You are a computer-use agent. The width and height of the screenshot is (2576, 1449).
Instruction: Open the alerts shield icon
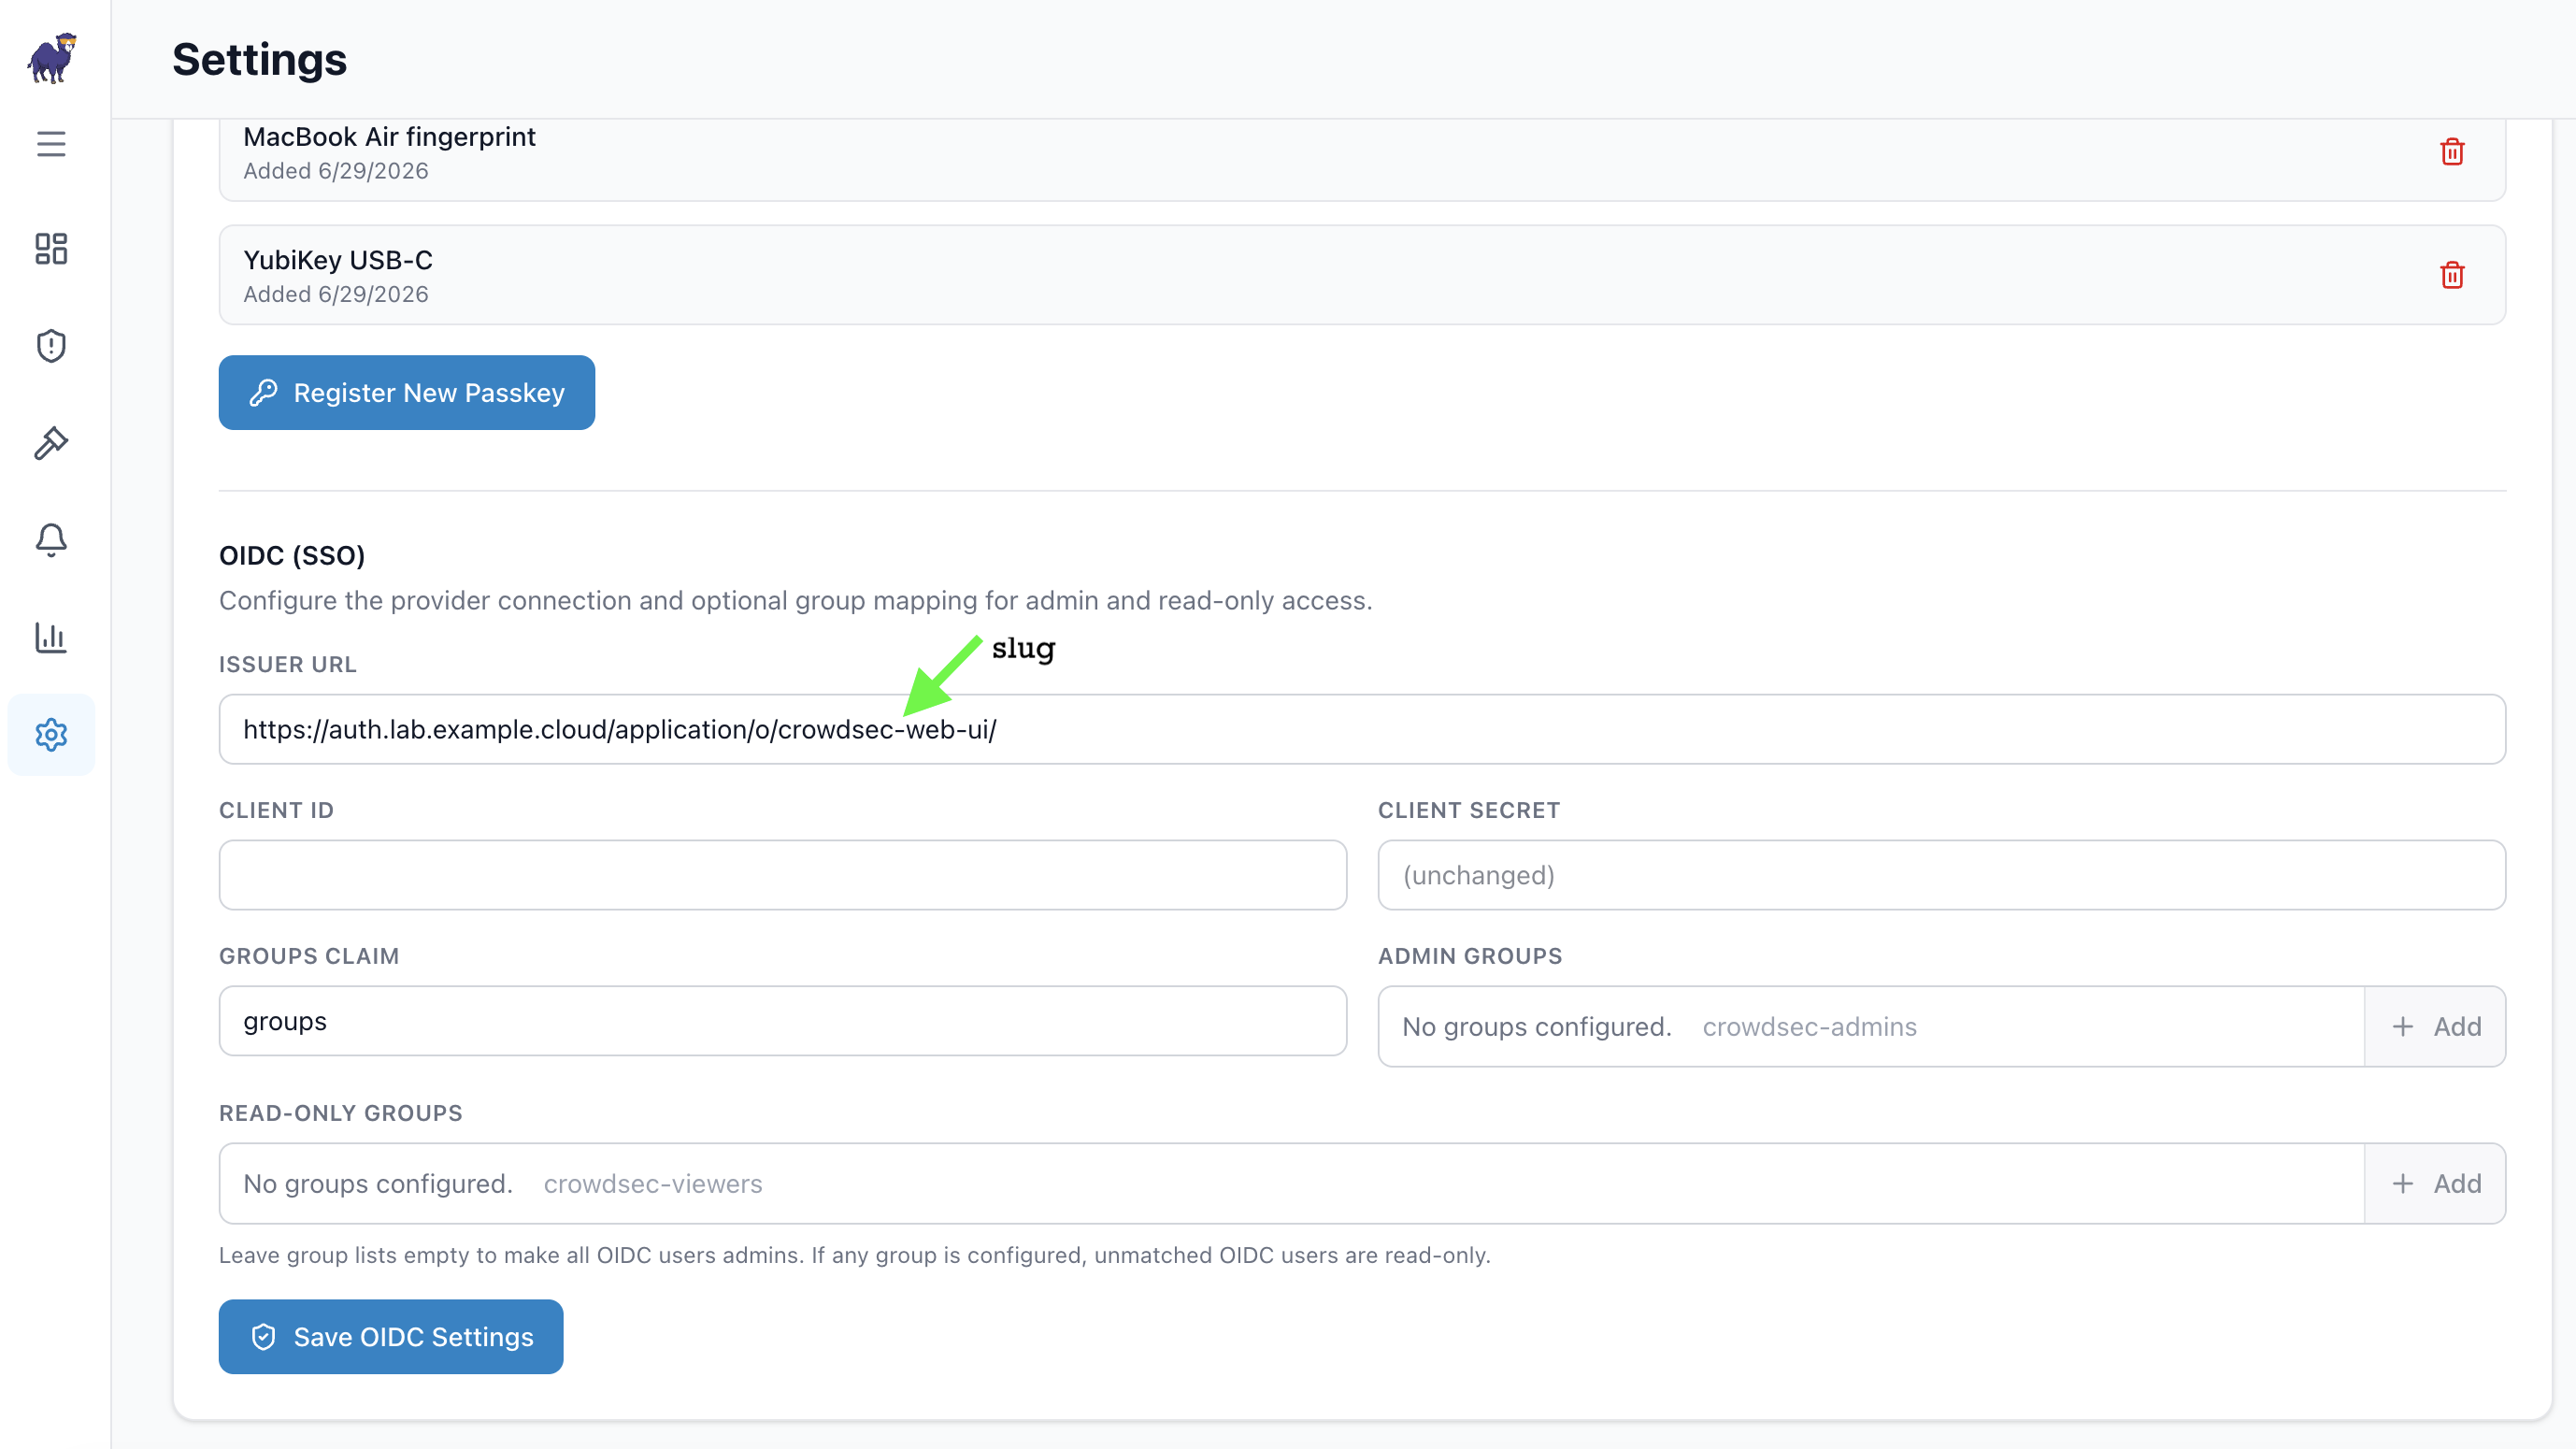(51, 346)
